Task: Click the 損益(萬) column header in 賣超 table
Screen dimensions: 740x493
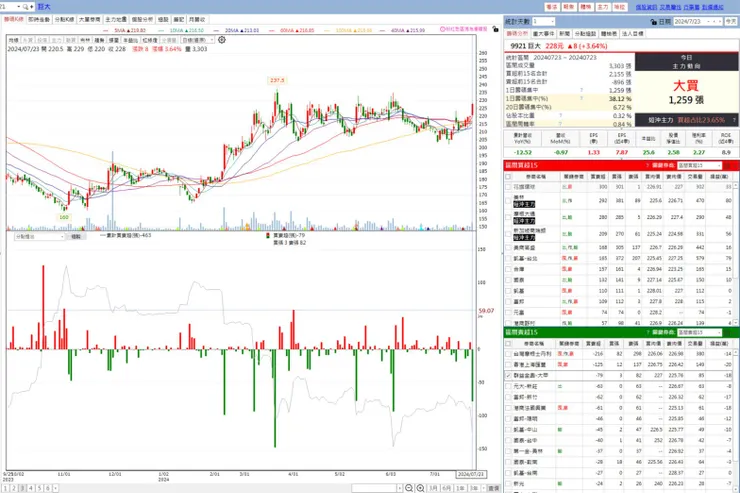Action: pos(719,343)
